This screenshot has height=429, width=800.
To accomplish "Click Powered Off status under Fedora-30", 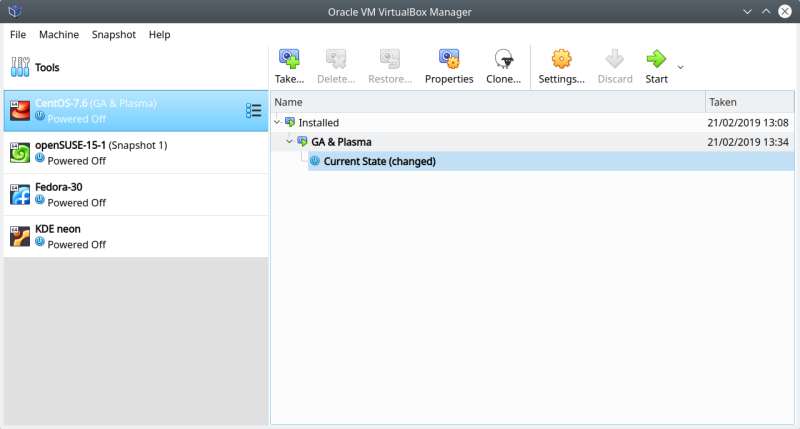I will [x=77, y=203].
